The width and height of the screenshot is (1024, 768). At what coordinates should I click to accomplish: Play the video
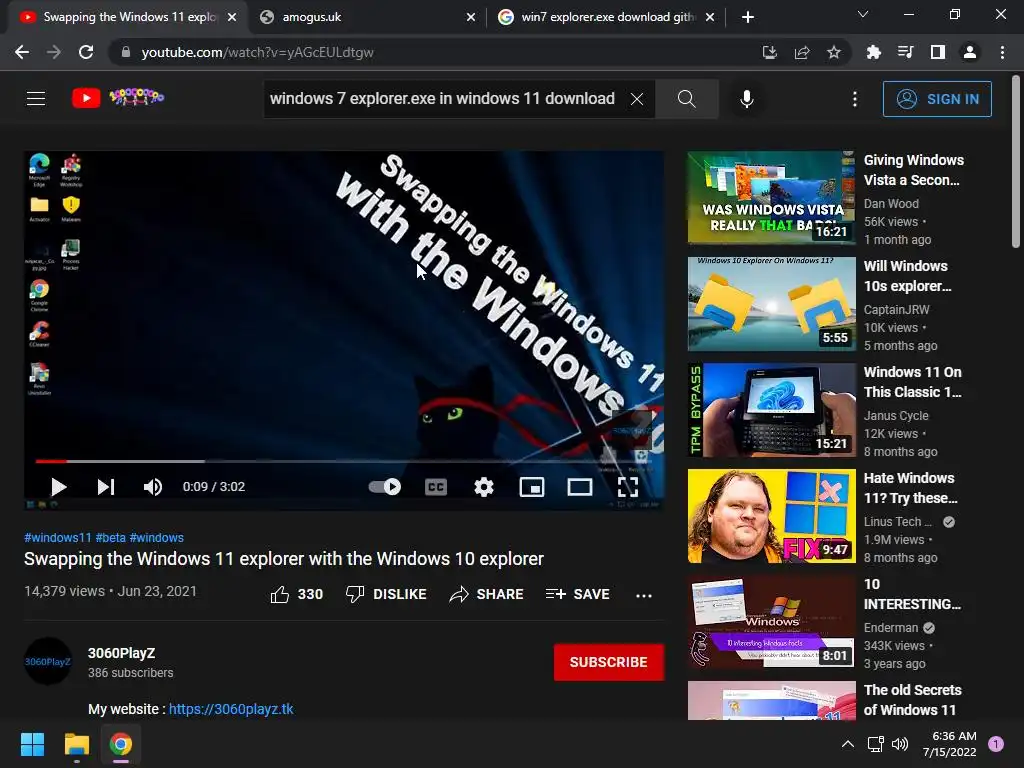[59, 487]
